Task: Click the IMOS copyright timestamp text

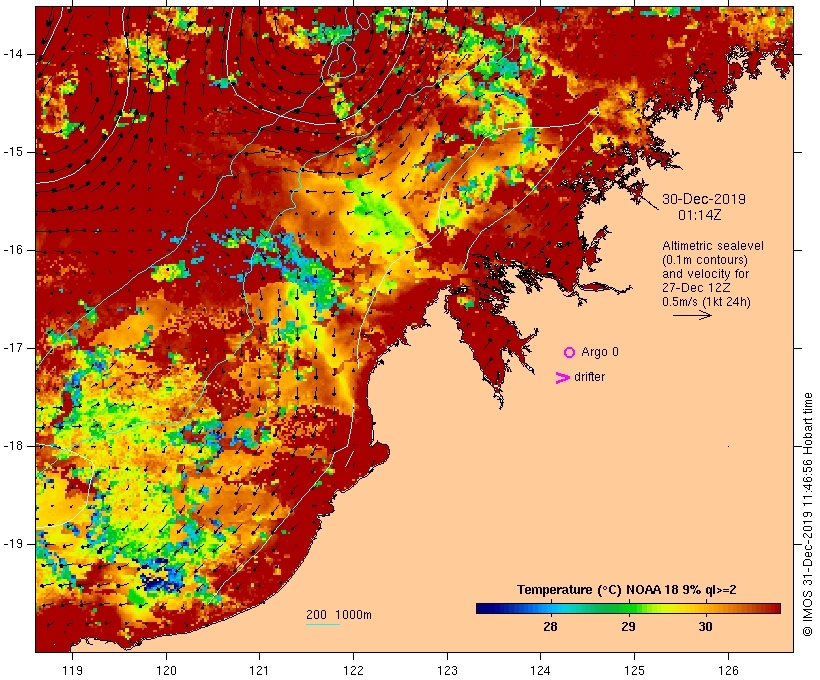Action: click(807, 515)
